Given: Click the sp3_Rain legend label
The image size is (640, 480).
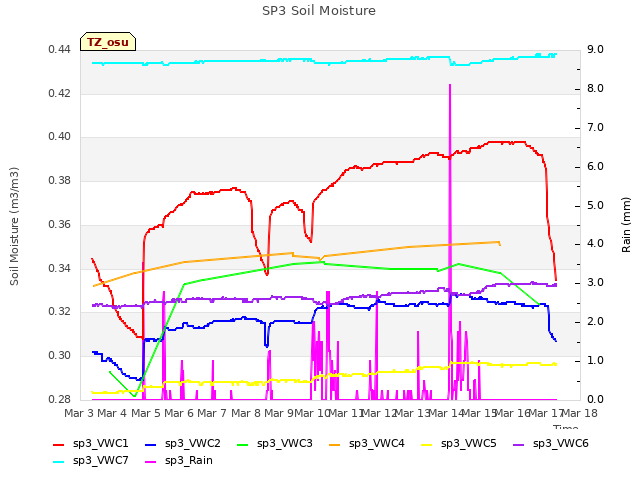Looking at the screenshot, I should point(189,460).
